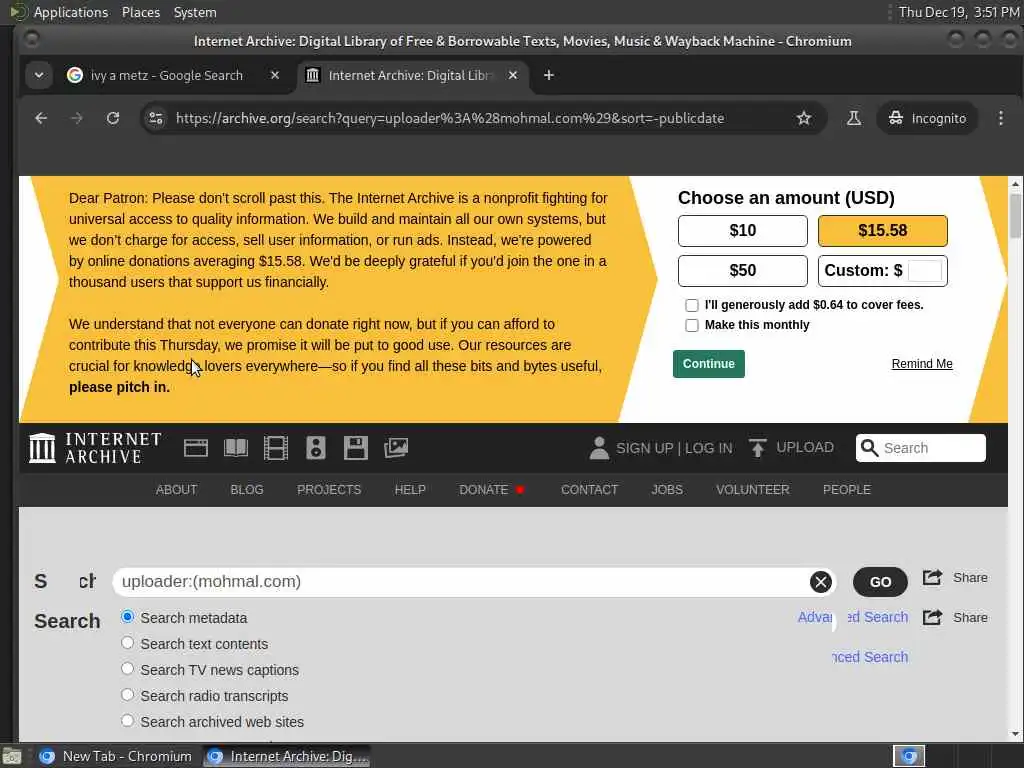
Task: Open the Chromium three-dot menu
Action: (x=1001, y=118)
